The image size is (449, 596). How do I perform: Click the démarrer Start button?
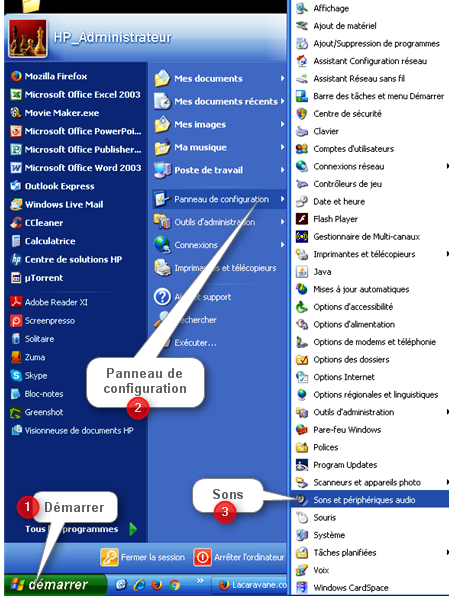tap(55, 585)
